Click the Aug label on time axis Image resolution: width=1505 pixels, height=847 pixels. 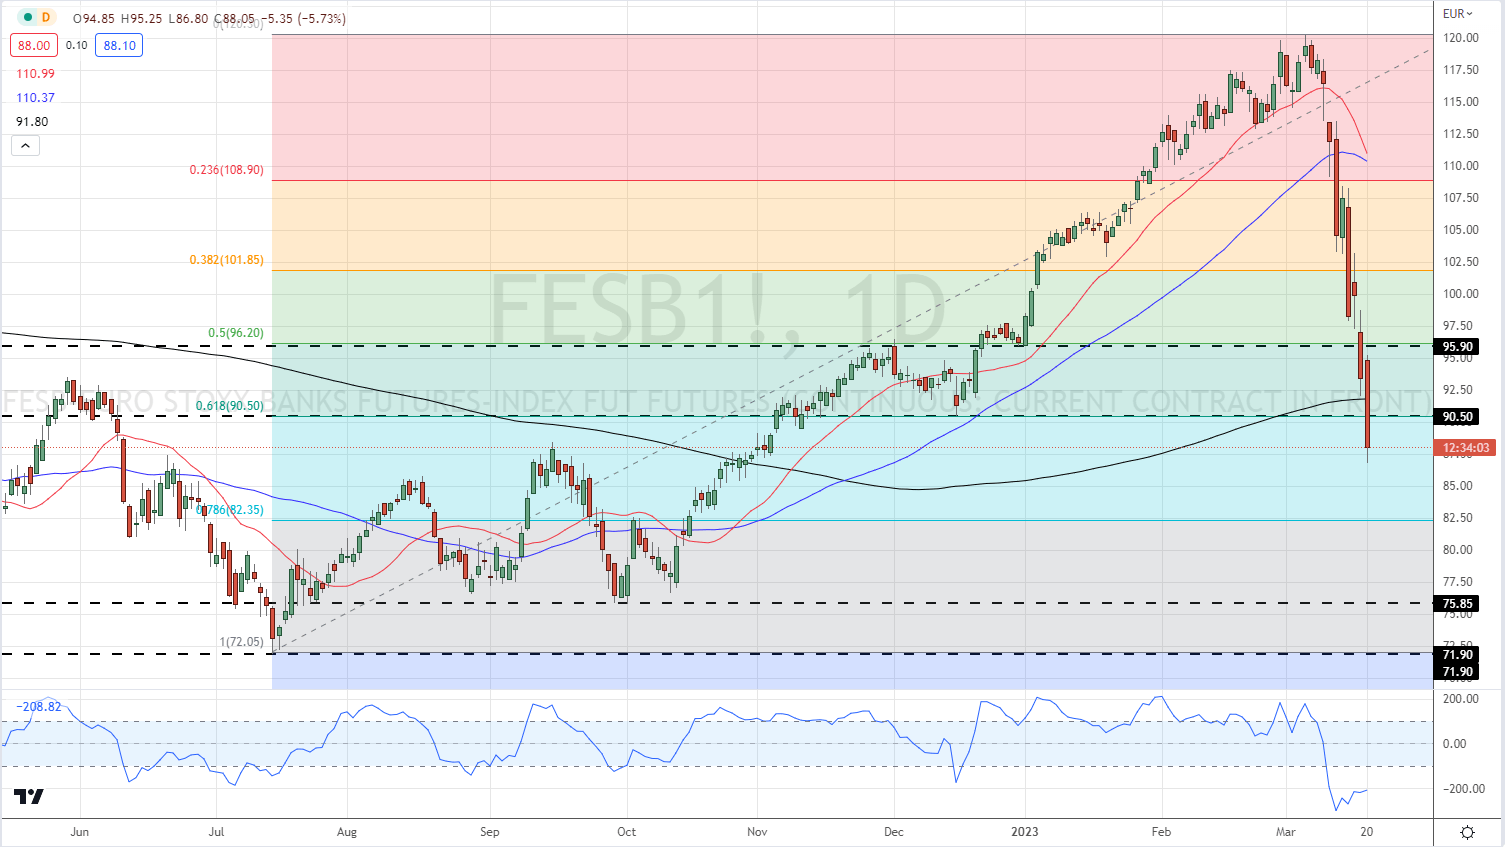point(347,832)
